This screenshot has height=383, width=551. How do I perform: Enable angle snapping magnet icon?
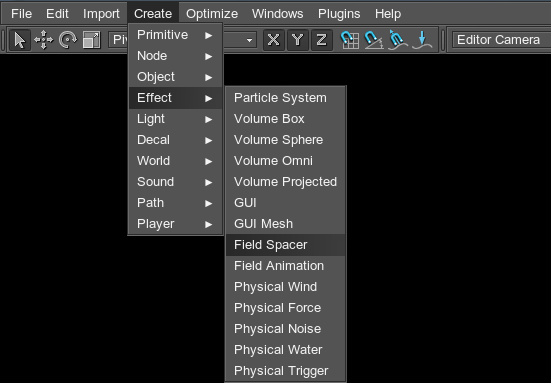point(374,40)
